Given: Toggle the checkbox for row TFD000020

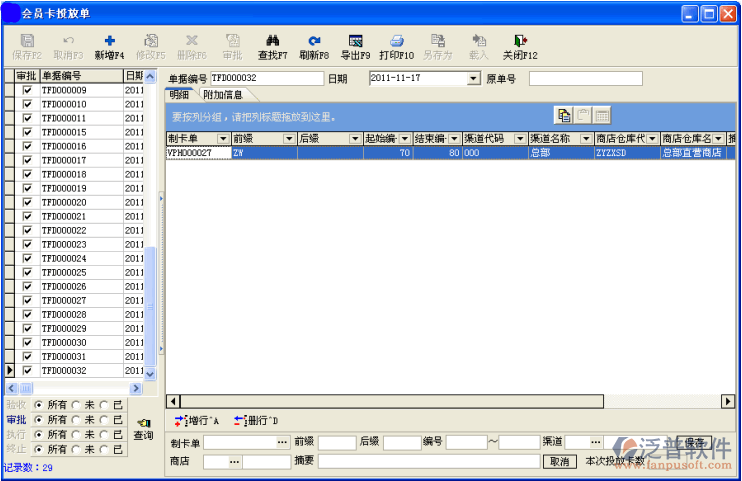Looking at the screenshot, I should pos(28,202).
